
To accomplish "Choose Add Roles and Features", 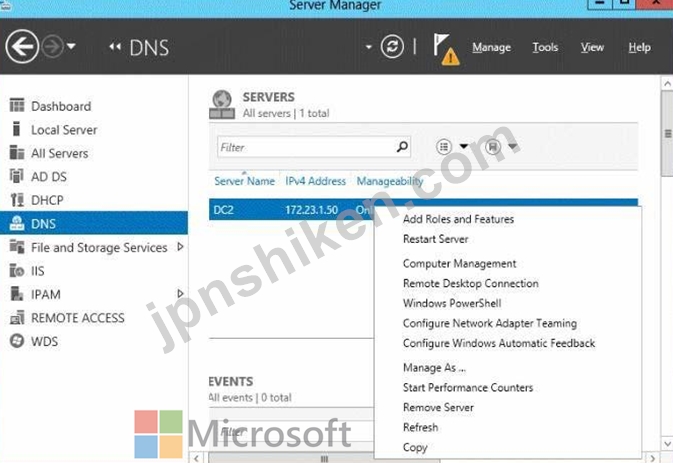I will (x=458, y=219).
